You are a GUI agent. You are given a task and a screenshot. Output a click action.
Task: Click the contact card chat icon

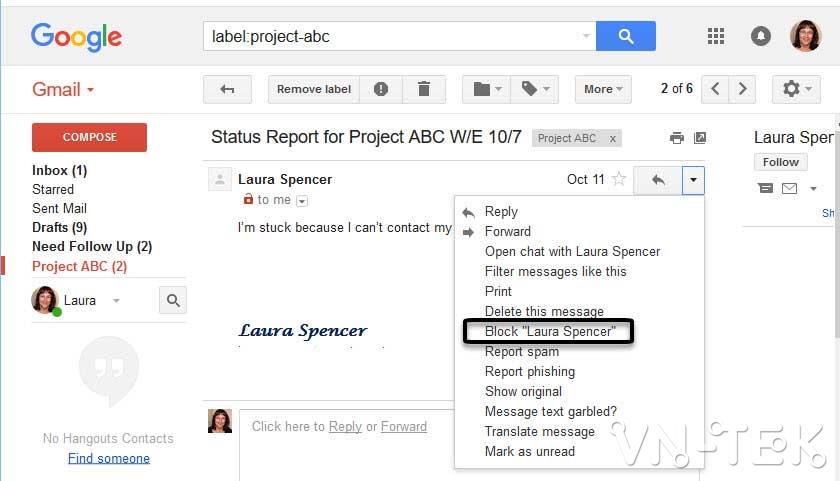766,188
